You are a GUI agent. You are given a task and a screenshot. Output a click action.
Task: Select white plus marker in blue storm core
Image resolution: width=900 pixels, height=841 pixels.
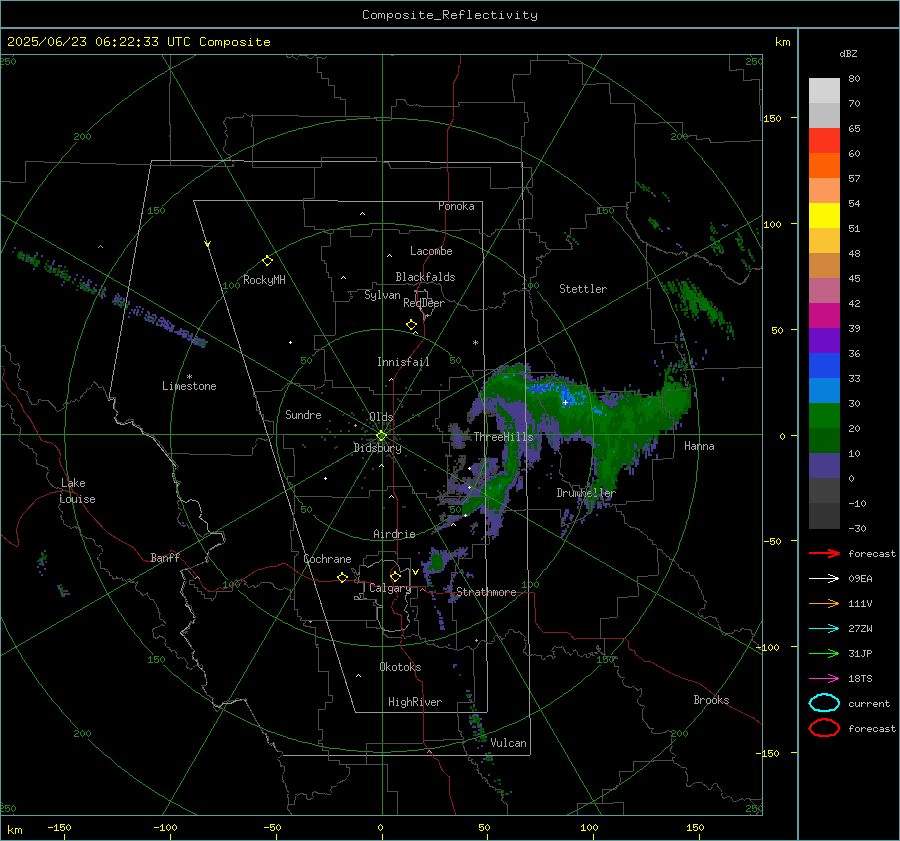565,402
